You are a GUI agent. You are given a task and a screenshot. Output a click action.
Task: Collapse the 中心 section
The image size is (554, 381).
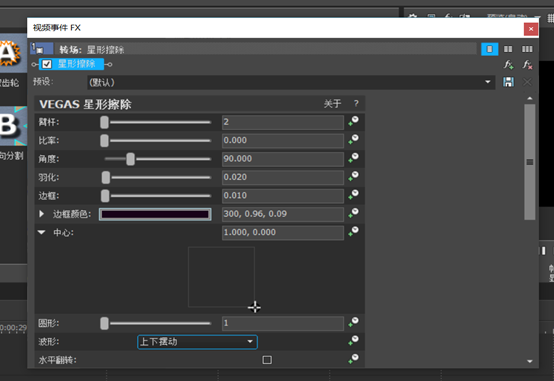coord(42,232)
